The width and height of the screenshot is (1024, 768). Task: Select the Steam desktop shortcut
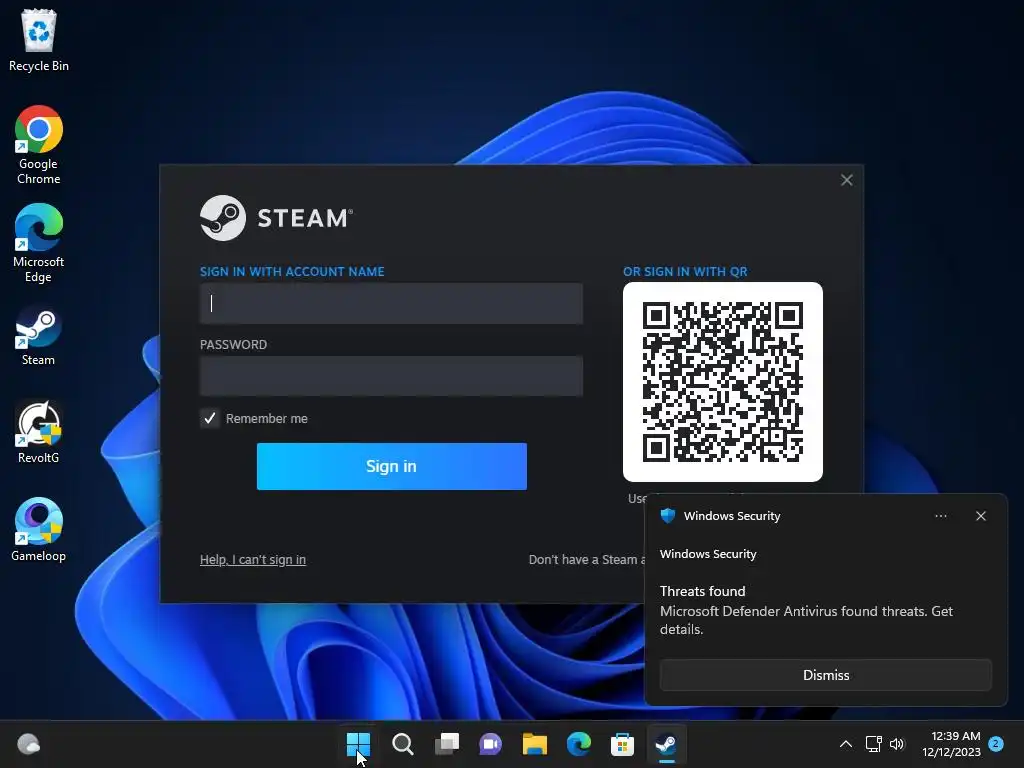pyautogui.click(x=39, y=337)
